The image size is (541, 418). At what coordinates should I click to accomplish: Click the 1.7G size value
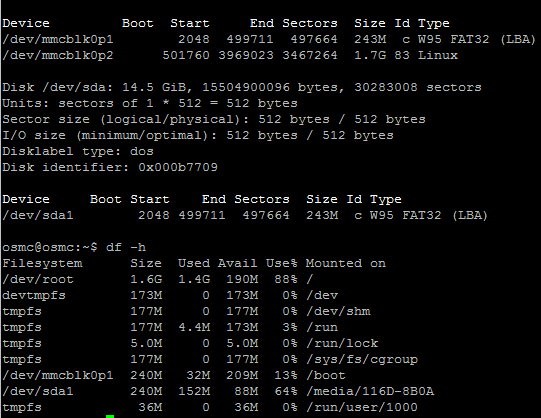[x=370, y=56]
